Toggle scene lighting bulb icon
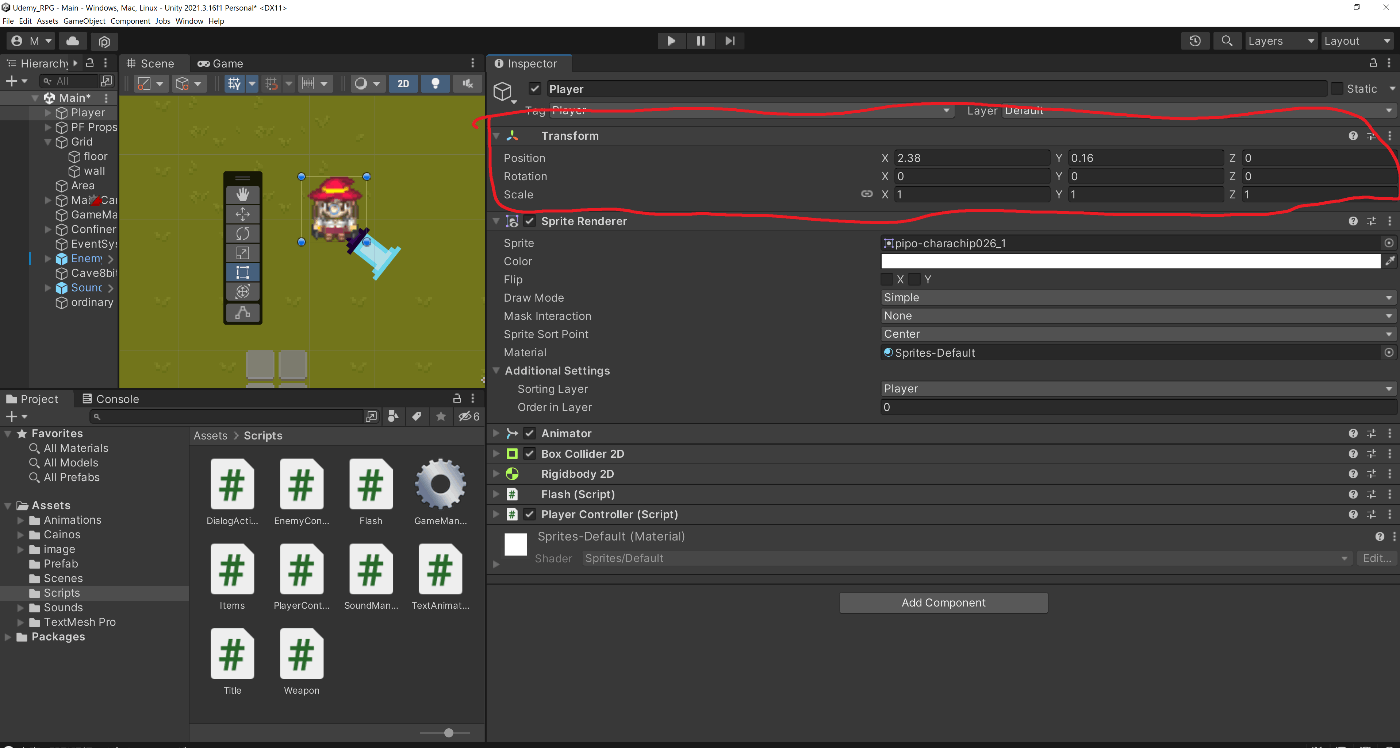 pos(435,84)
